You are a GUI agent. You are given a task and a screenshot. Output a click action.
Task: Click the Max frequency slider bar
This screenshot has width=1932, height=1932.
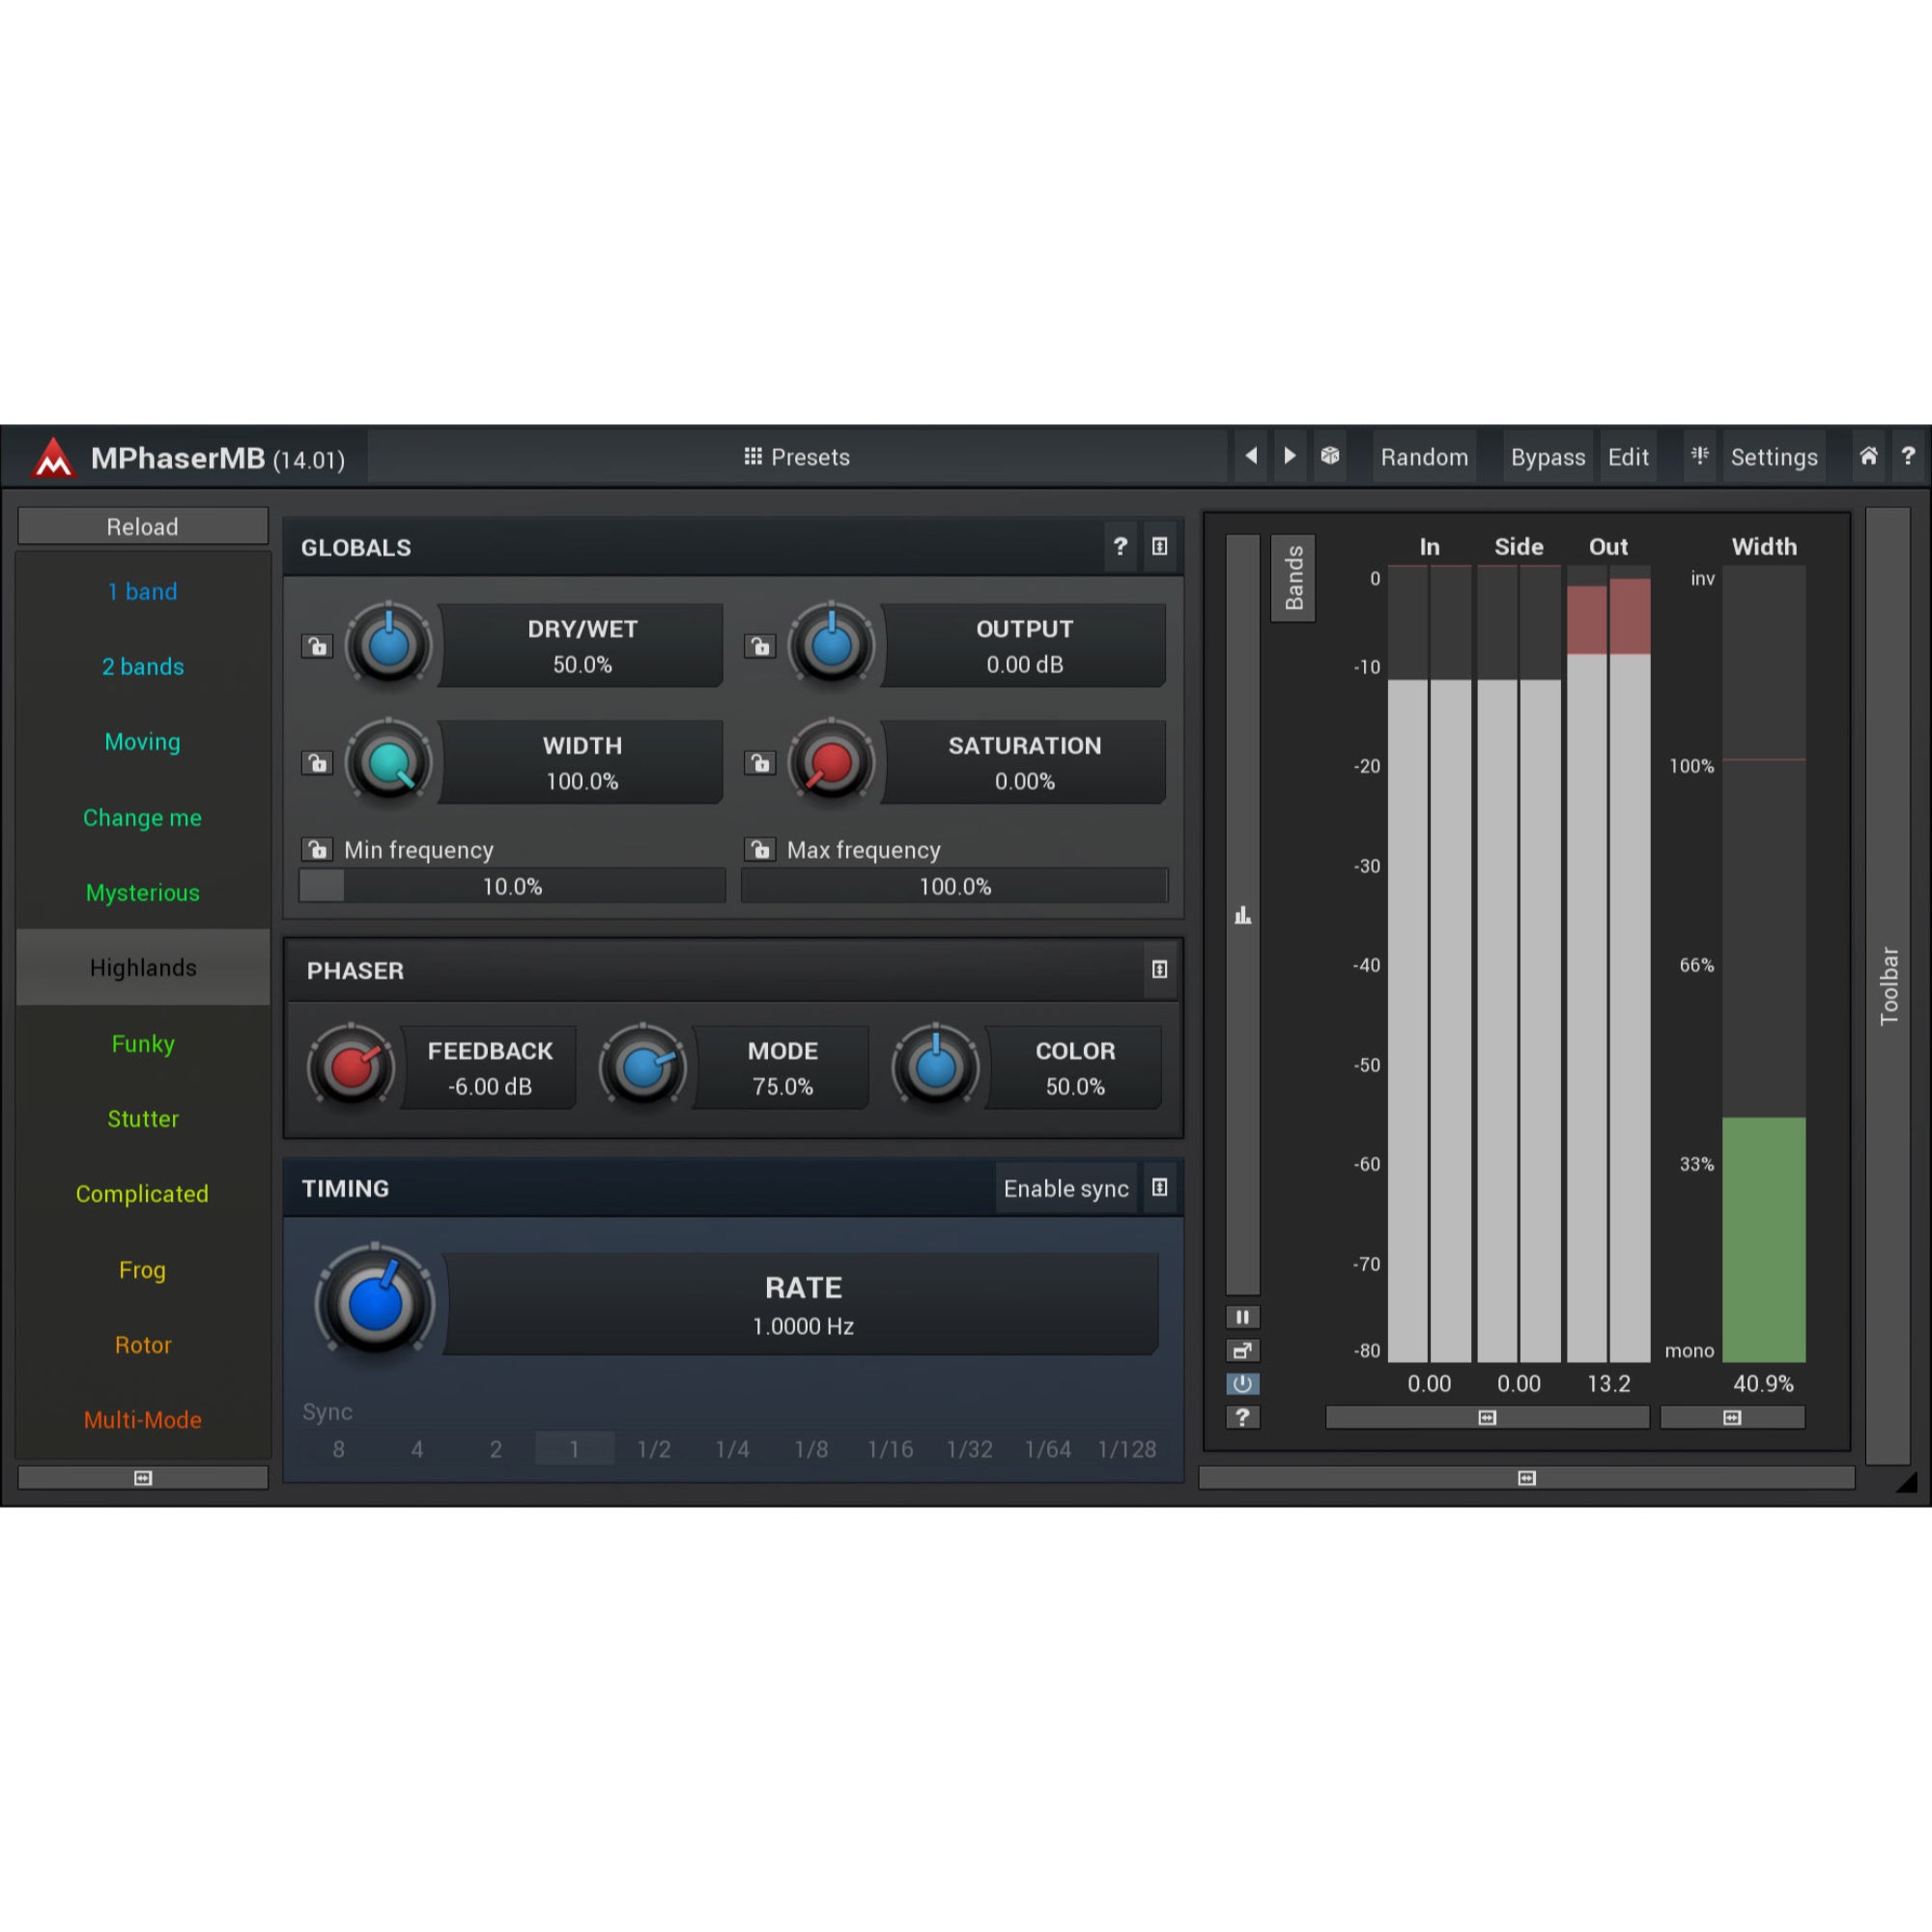click(x=955, y=886)
